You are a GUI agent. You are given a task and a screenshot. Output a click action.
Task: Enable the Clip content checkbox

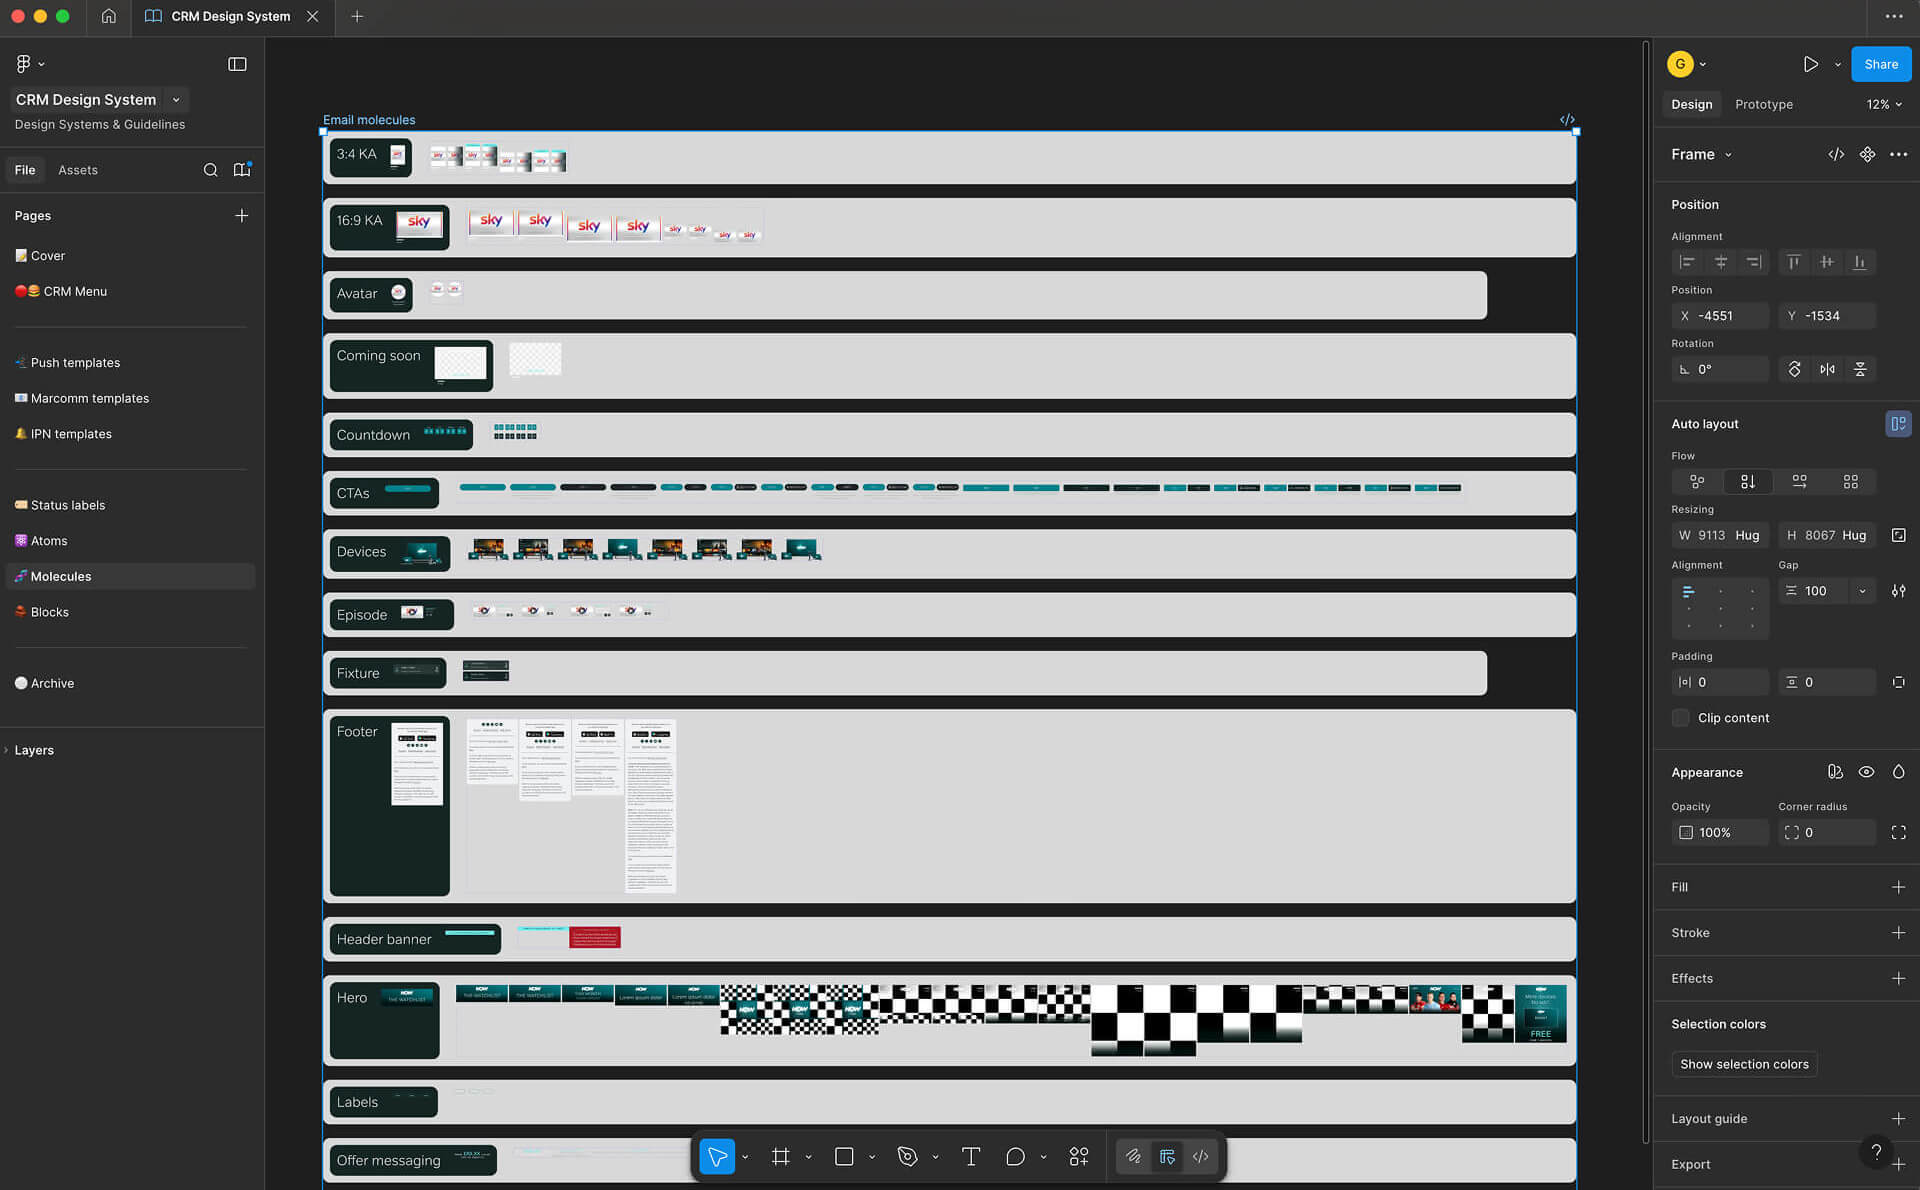tap(1681, 718)
